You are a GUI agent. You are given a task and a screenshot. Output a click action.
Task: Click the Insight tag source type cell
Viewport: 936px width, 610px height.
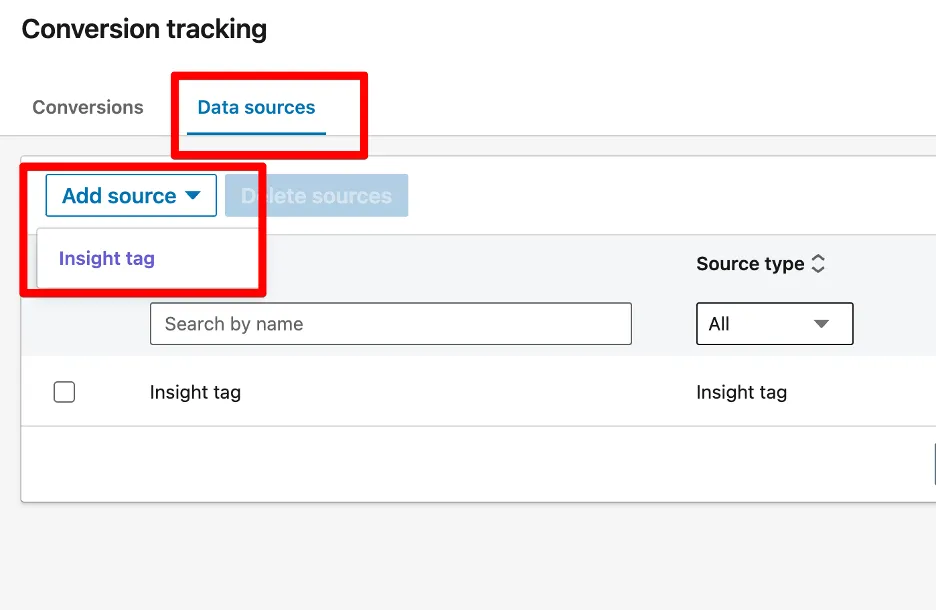pos(741,393)
